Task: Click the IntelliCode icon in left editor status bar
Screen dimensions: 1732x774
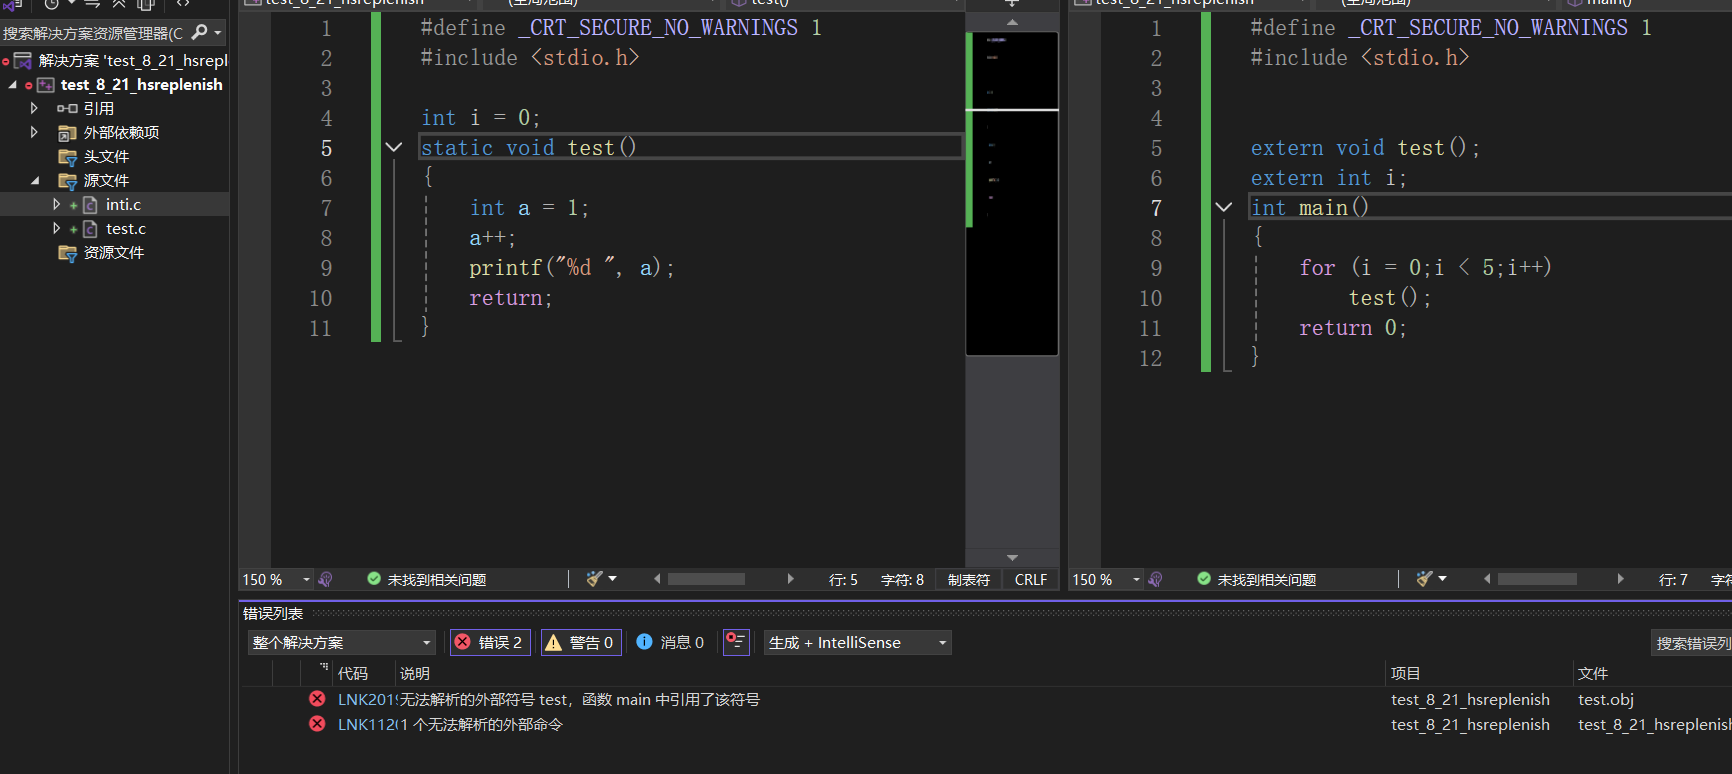Action: click(x=325, y=579)
